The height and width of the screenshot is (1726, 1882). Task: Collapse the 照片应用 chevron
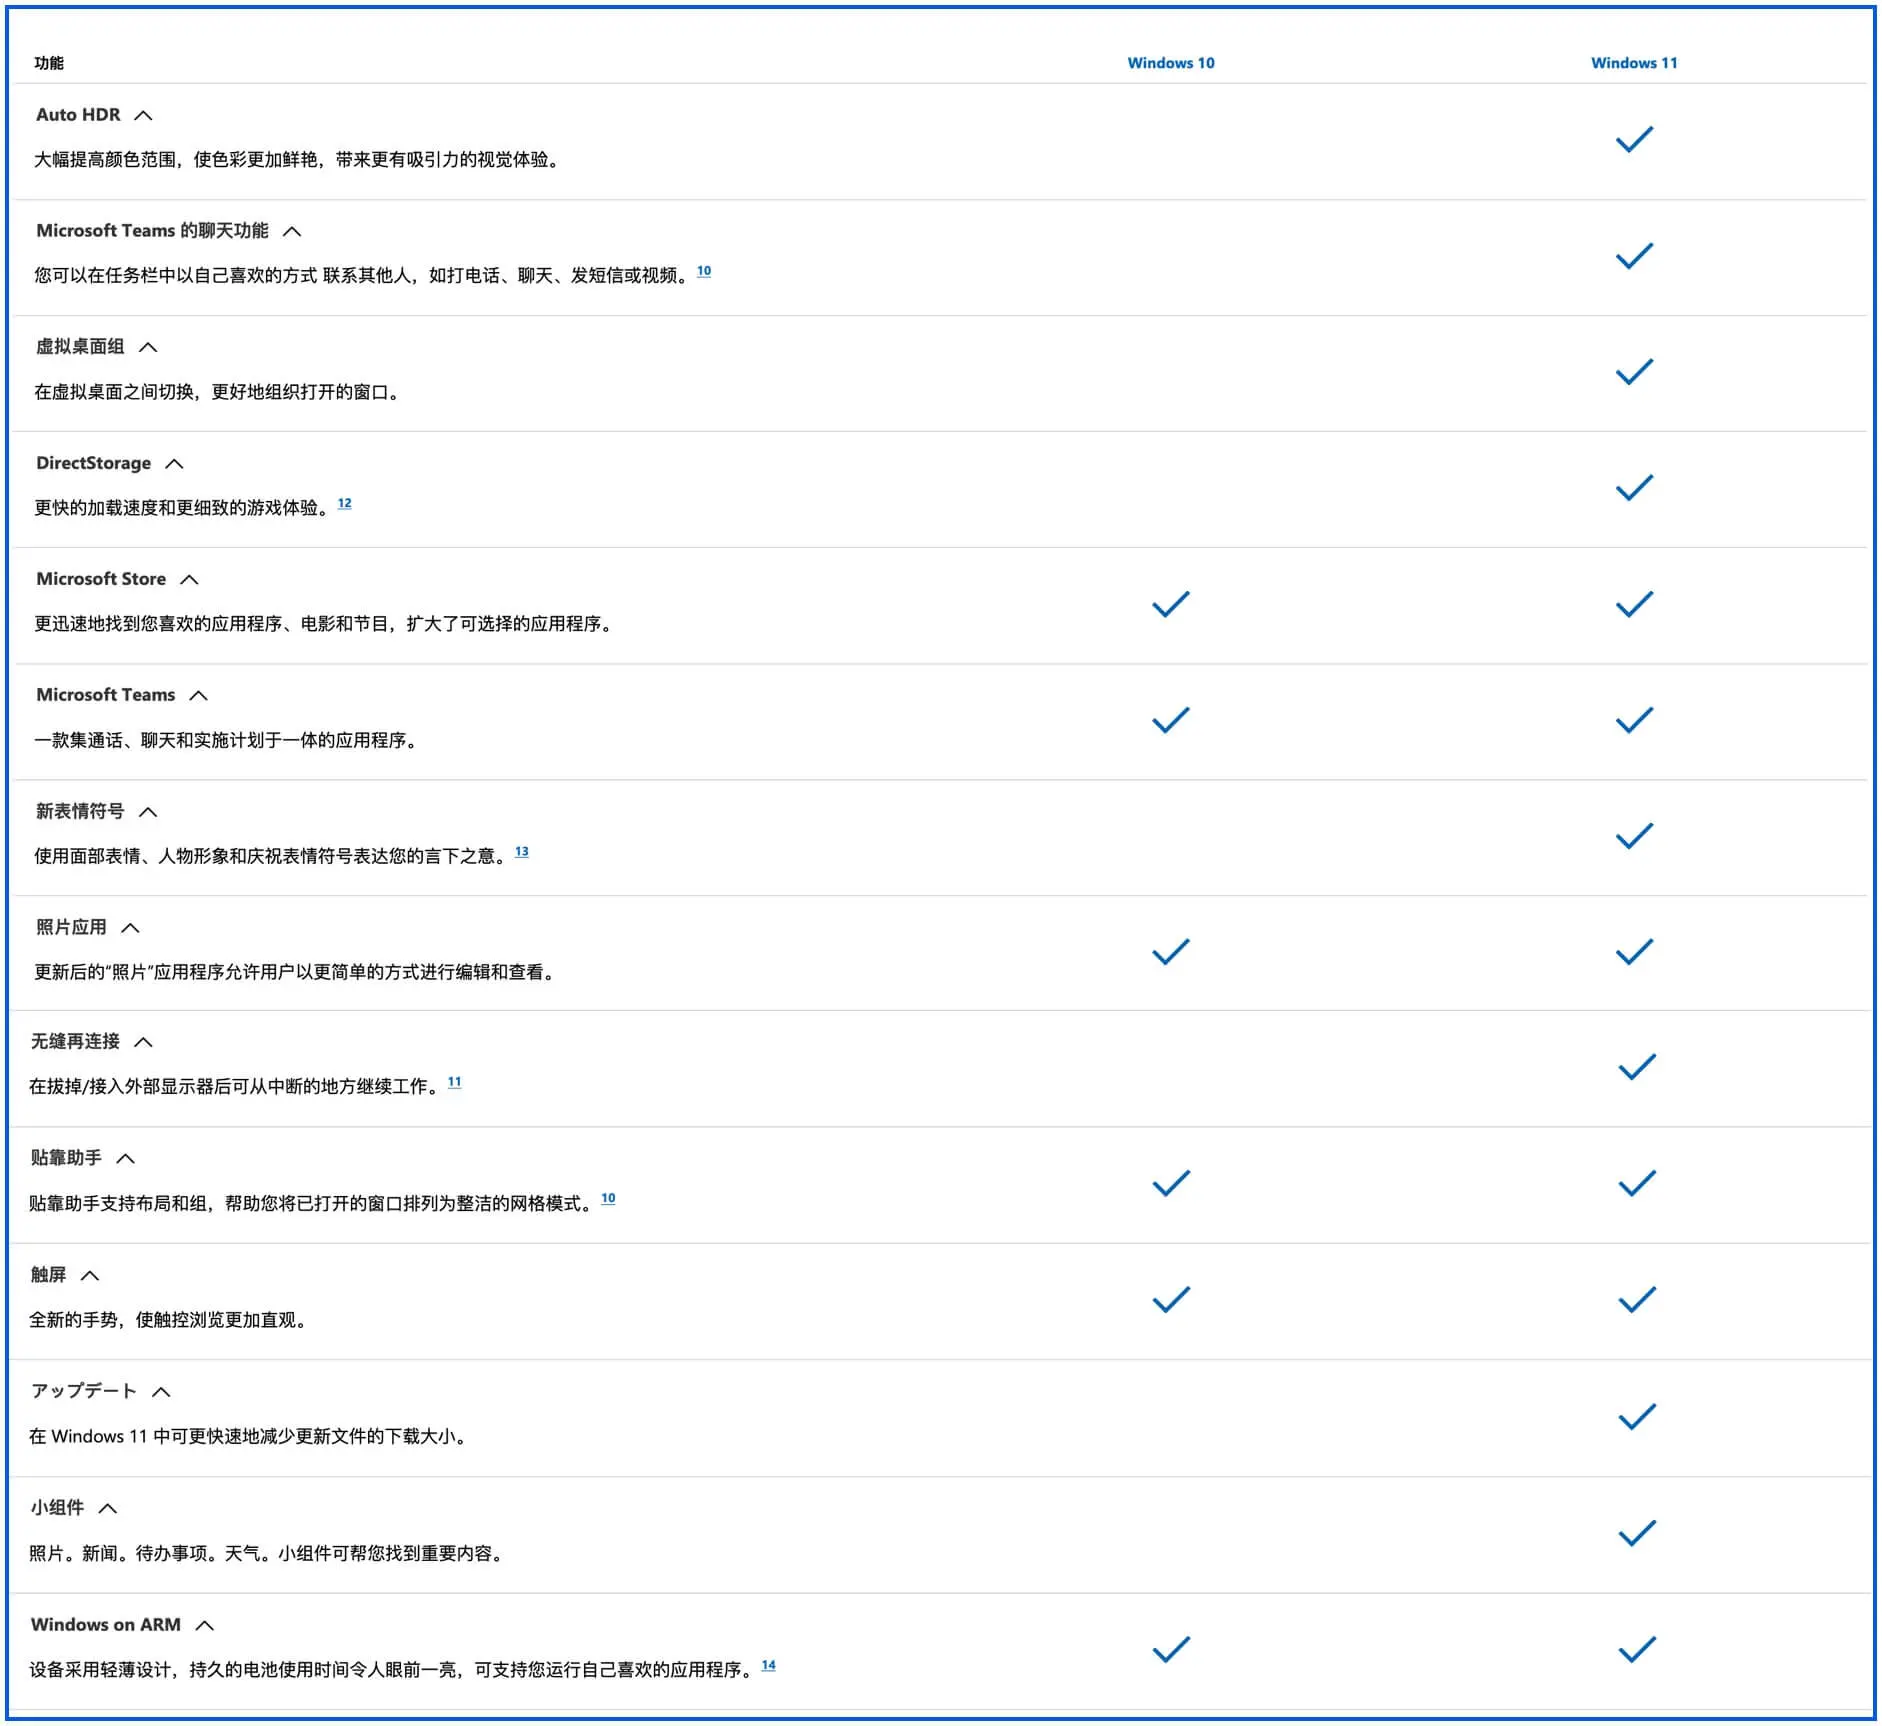point(130,927)
